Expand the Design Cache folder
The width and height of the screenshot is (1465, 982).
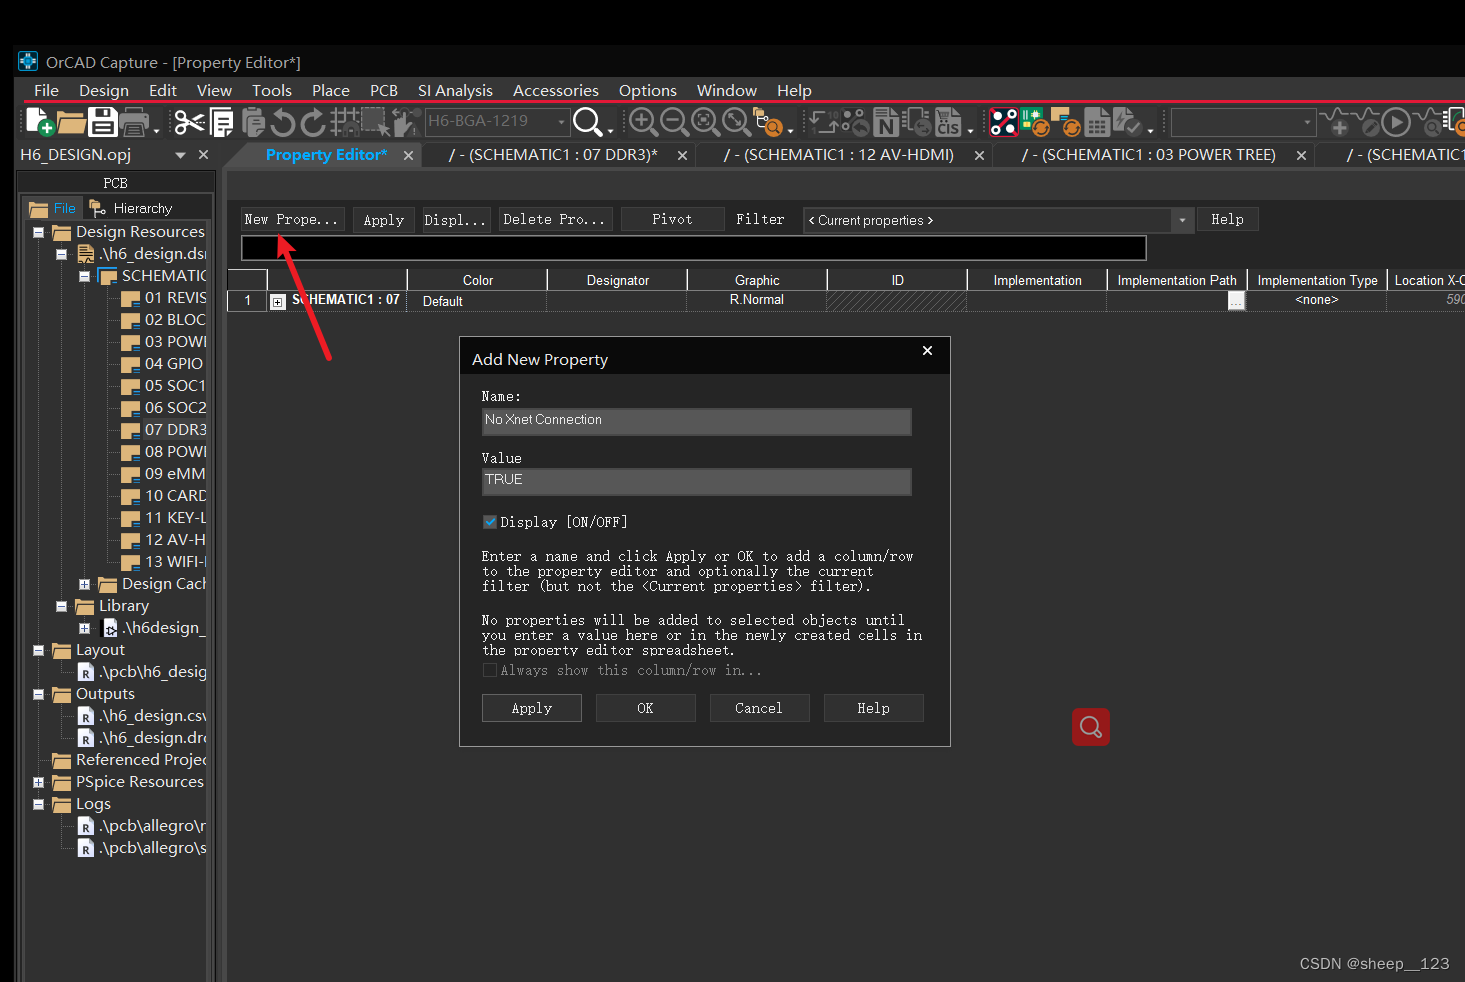tap(84, 584)
